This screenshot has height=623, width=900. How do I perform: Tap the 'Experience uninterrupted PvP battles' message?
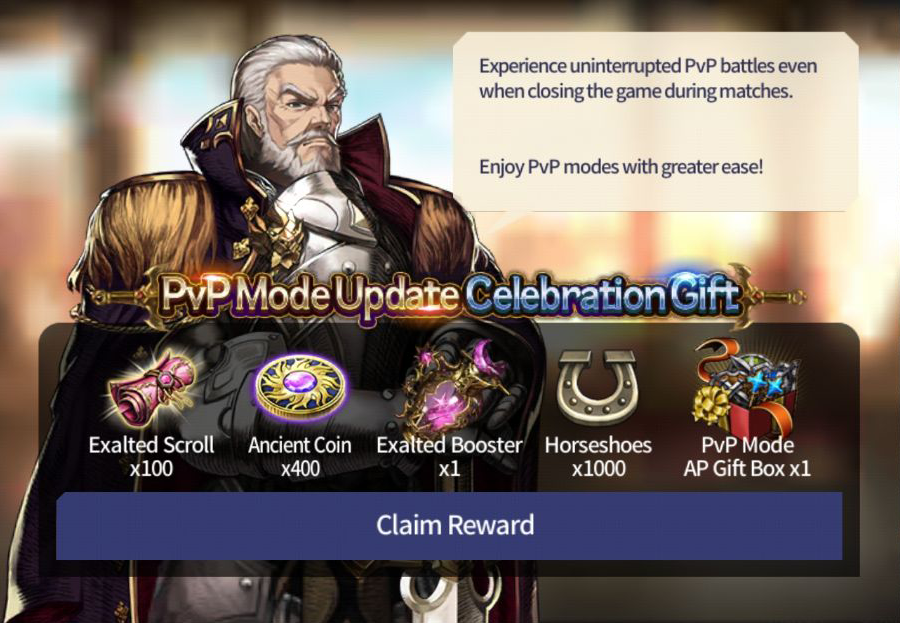648,79
